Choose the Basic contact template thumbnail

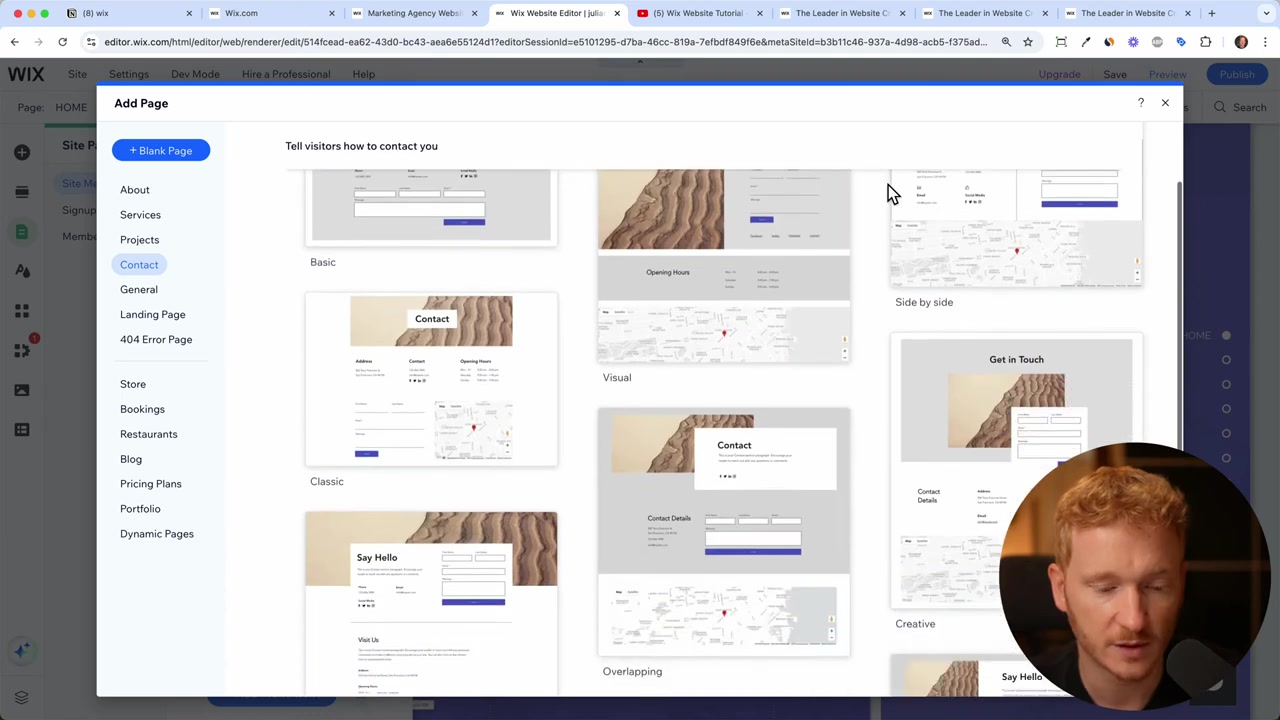point(431,206)
